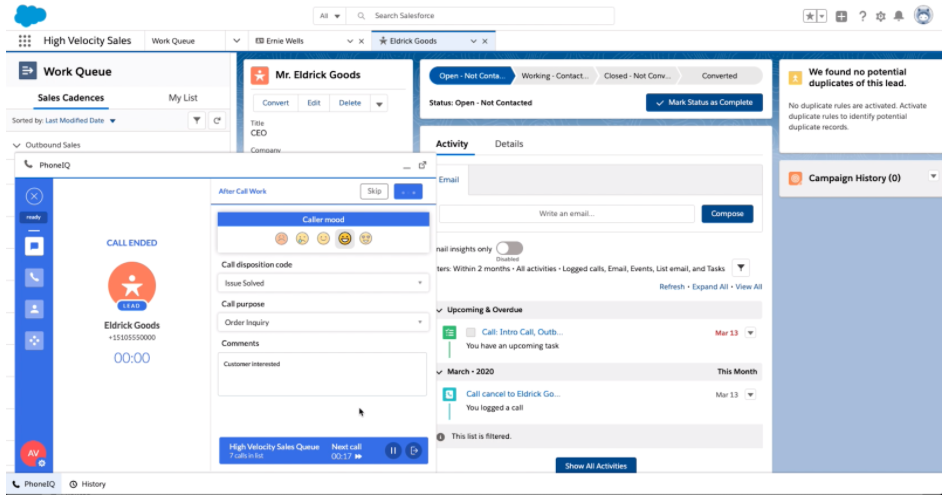Screen dimensions: 947x501
Task: Open the AV agent settings avatar
Action: [x=33, y=454]
